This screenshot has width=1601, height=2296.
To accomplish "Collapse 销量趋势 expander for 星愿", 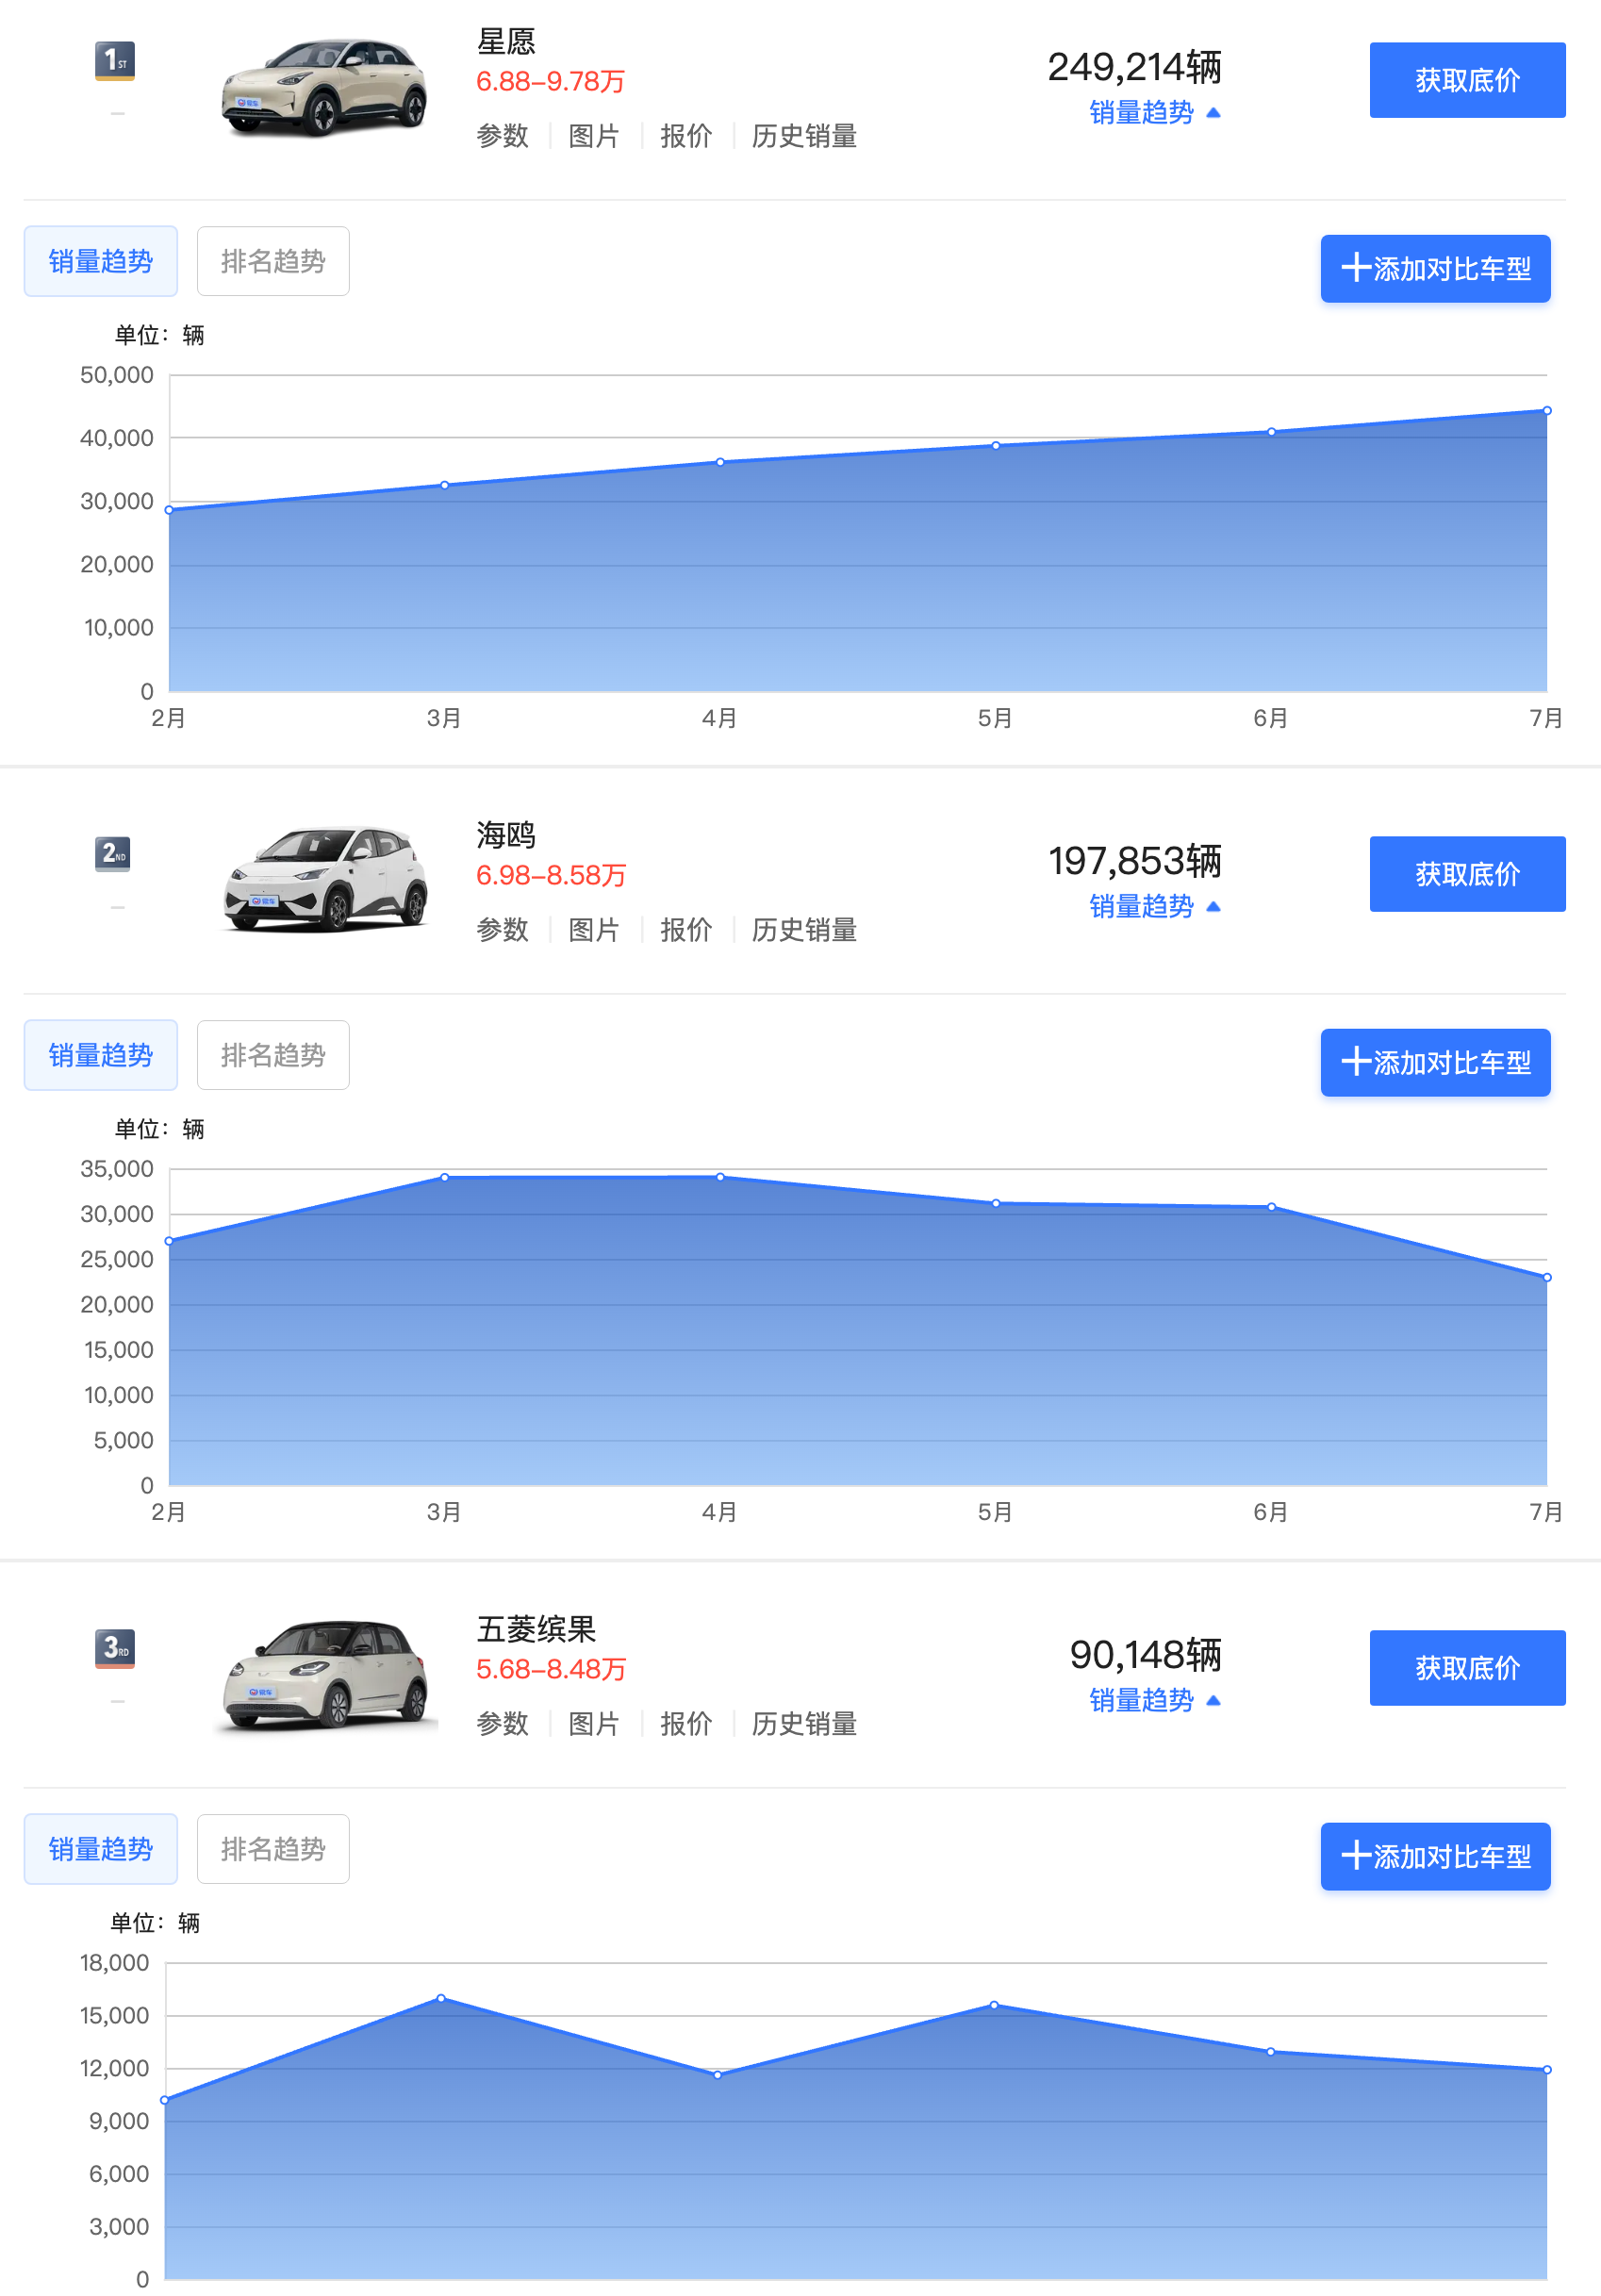I will pos(1154,113).
